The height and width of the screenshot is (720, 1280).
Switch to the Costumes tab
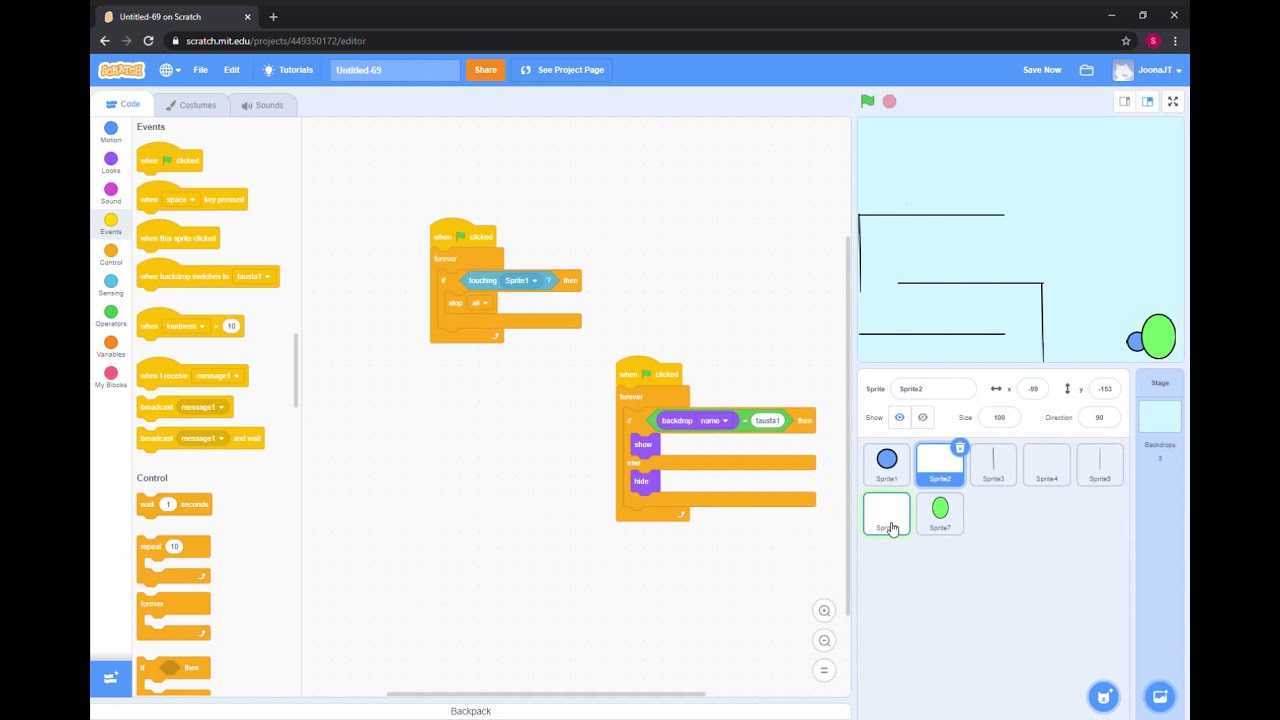coord(191,105)
